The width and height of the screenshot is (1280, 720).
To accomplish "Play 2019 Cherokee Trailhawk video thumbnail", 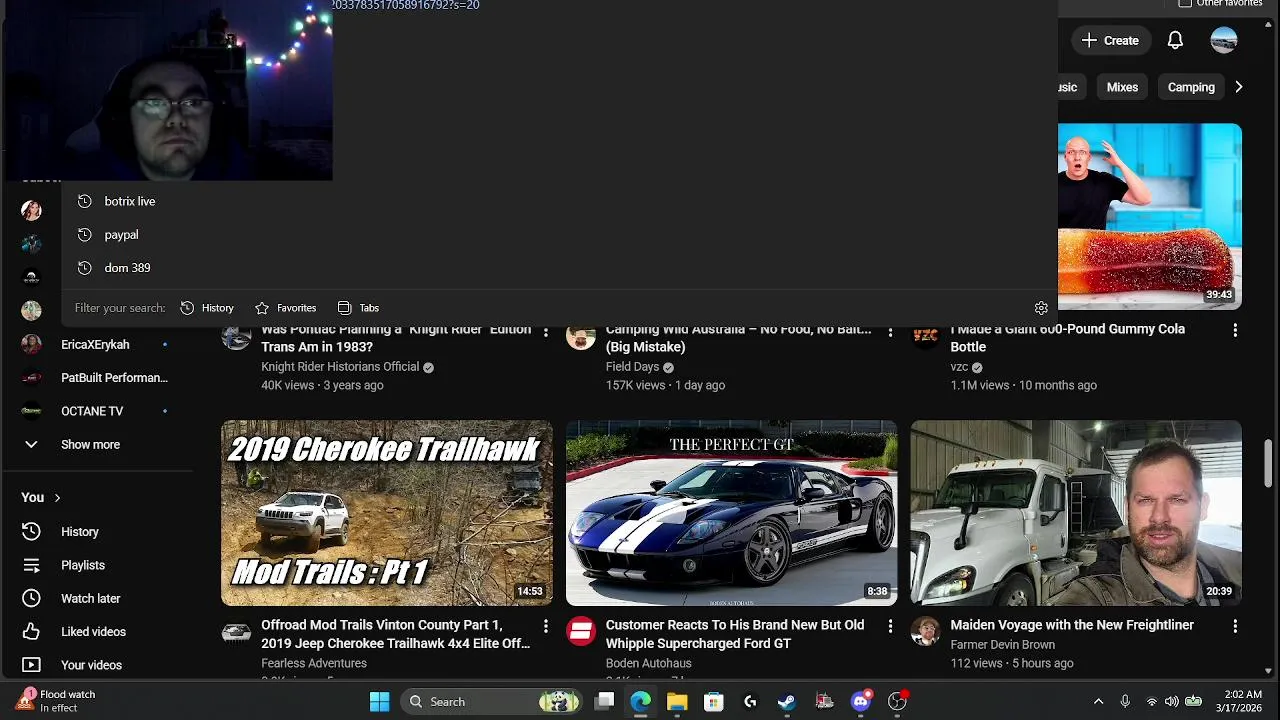I will click(x=387, y=513).
